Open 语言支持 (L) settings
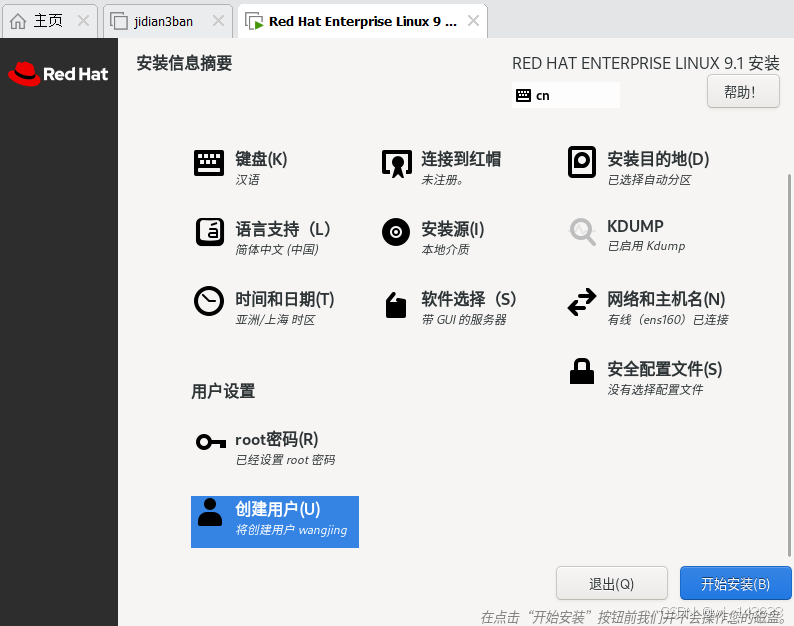 [283, 229]
